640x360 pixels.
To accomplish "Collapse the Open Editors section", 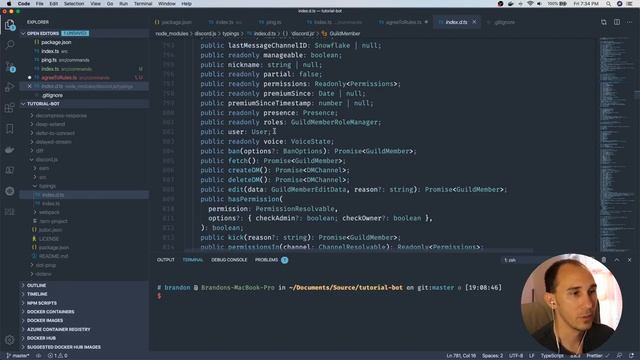I will [x=42, y=33].
